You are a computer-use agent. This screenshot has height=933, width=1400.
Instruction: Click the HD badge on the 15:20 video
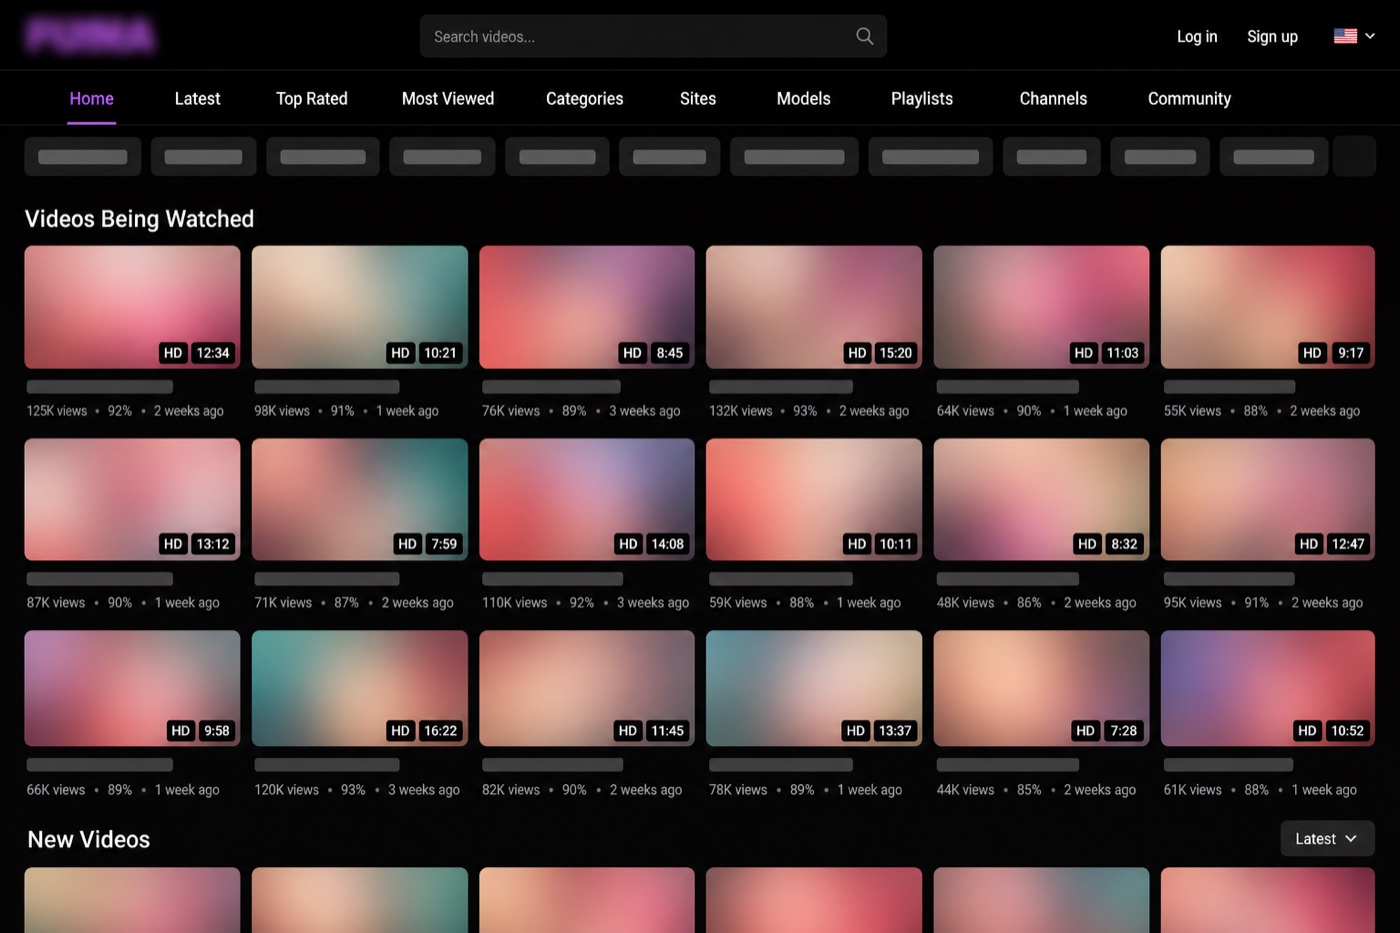coord(857,353)
